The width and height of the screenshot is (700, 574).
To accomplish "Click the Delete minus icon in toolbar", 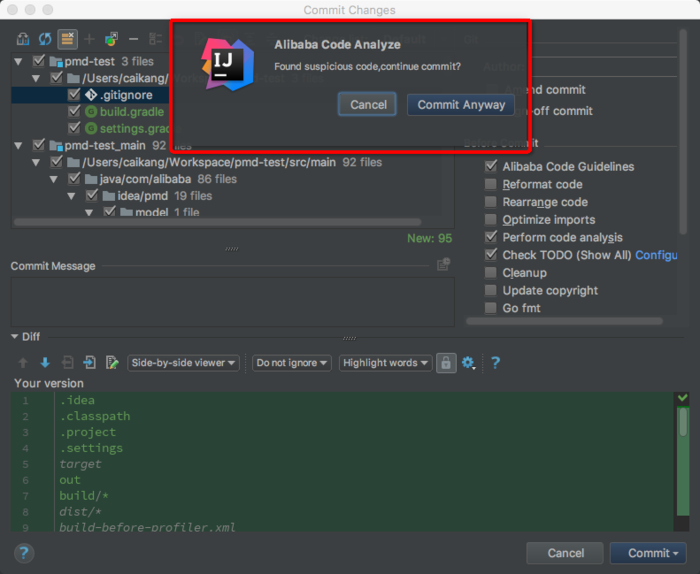I will 133,39.
